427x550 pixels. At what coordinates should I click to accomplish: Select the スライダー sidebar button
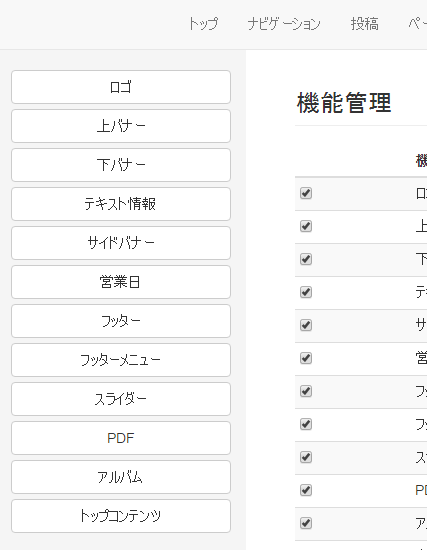121,399
